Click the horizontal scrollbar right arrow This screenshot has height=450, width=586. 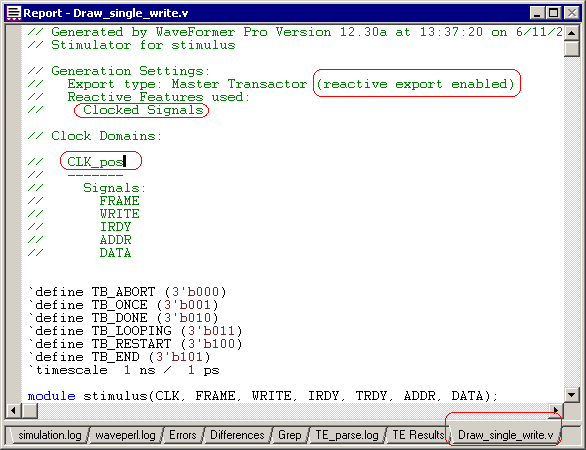(556, 411)
